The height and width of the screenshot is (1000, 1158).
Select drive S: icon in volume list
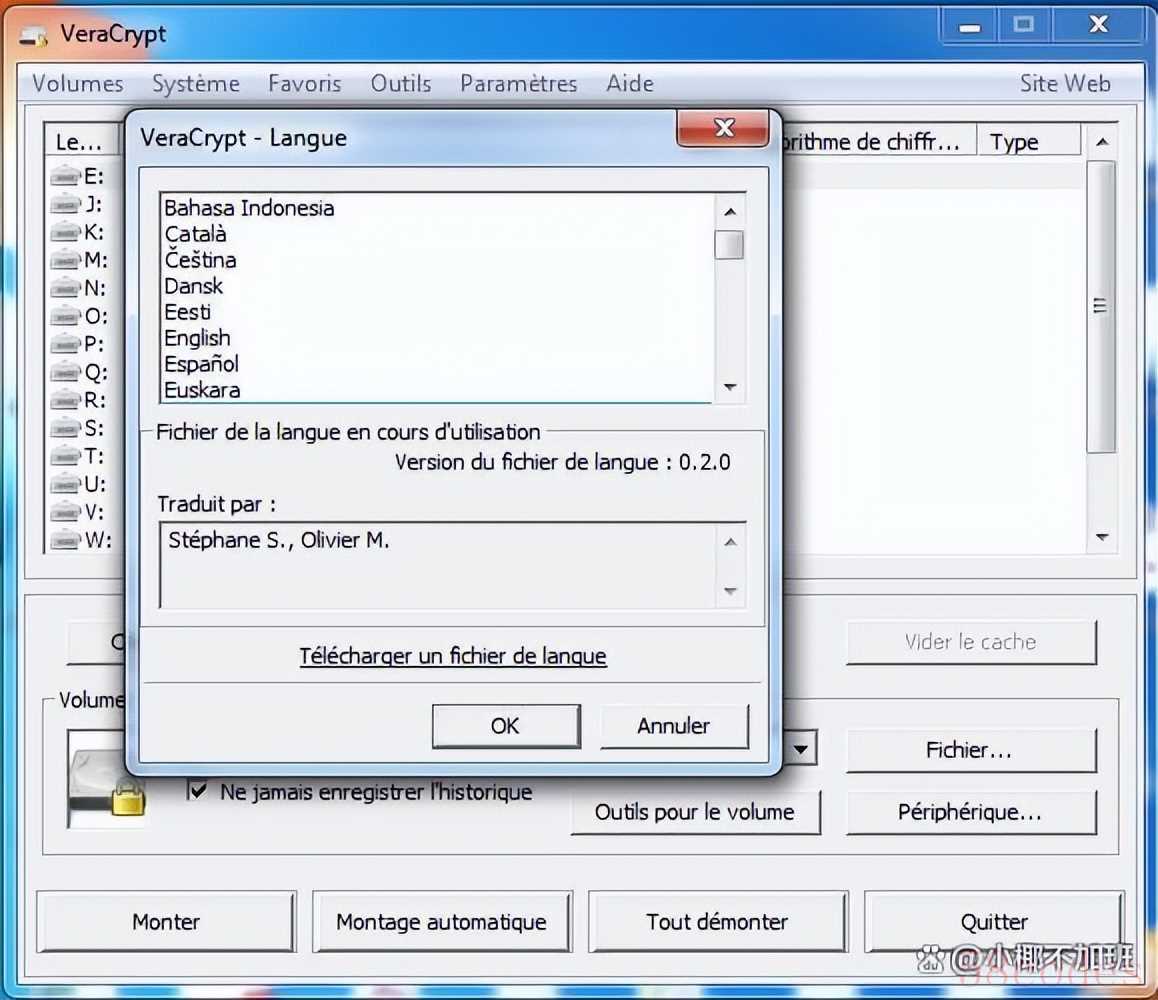tap(65, 428)
